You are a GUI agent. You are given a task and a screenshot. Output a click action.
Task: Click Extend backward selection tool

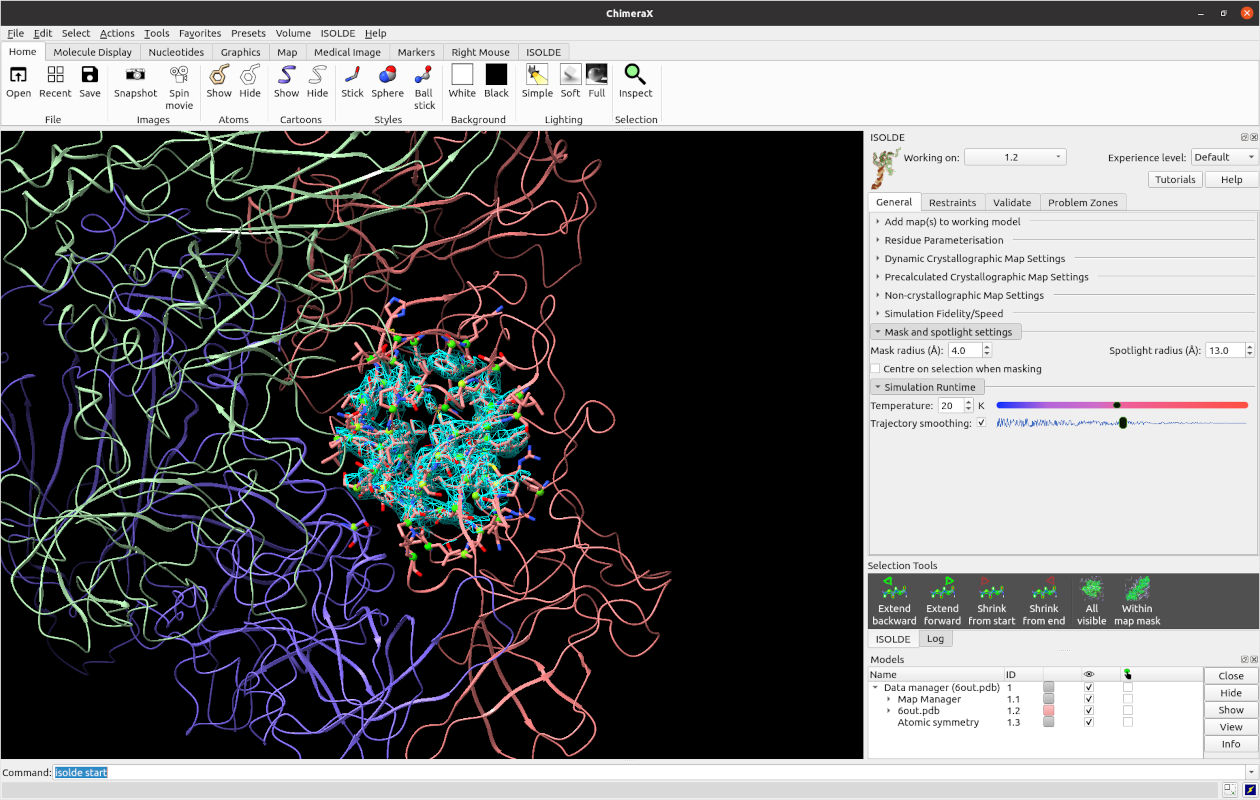[x=894, y=601]
